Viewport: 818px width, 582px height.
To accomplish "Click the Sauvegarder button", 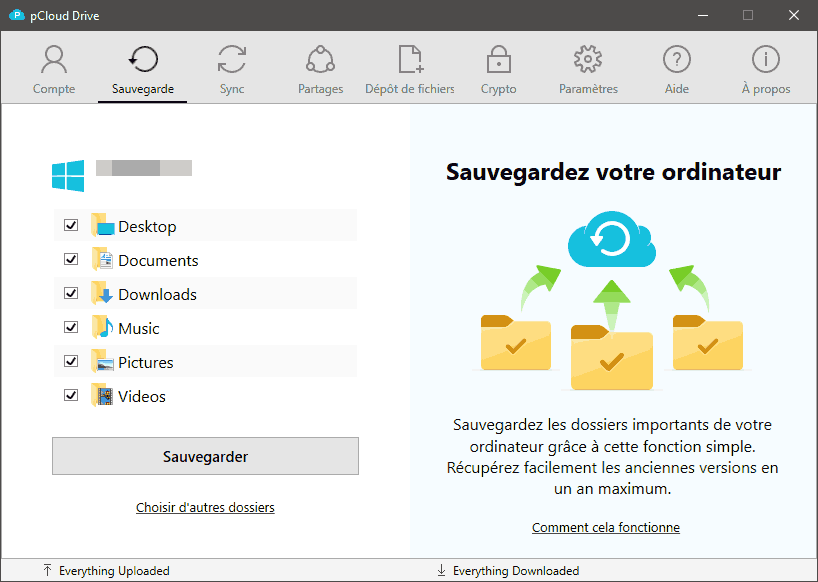I will pos(206,456).
